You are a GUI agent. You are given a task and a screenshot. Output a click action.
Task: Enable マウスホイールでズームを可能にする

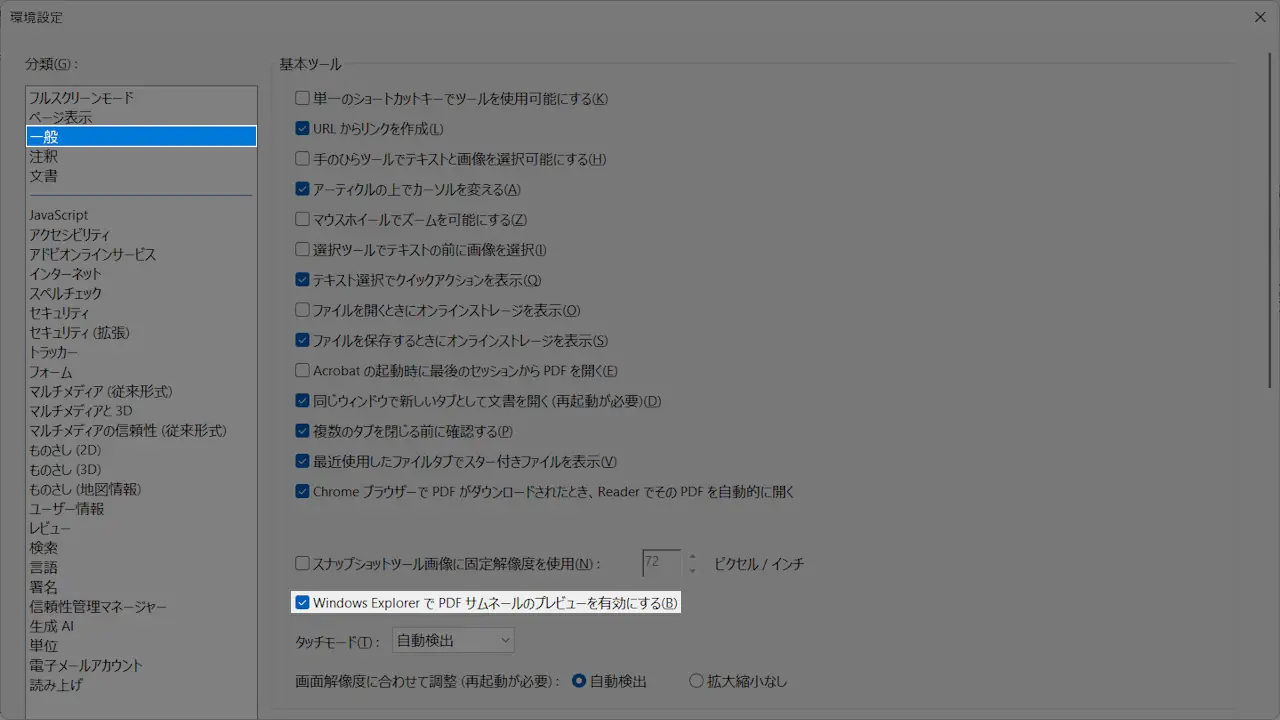(x=303, y=220)
